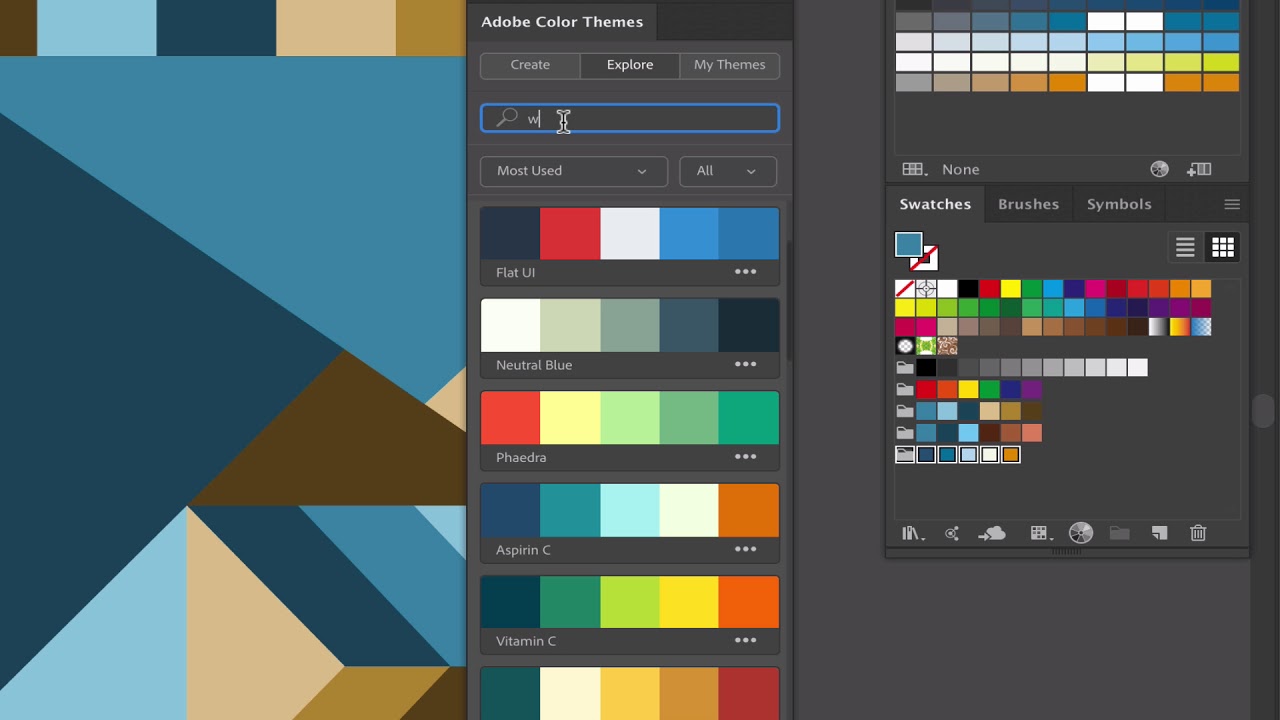Screen dimensions: 1280x720
Task: Open the Phaedra theme more options
Action: pos(746,457)
